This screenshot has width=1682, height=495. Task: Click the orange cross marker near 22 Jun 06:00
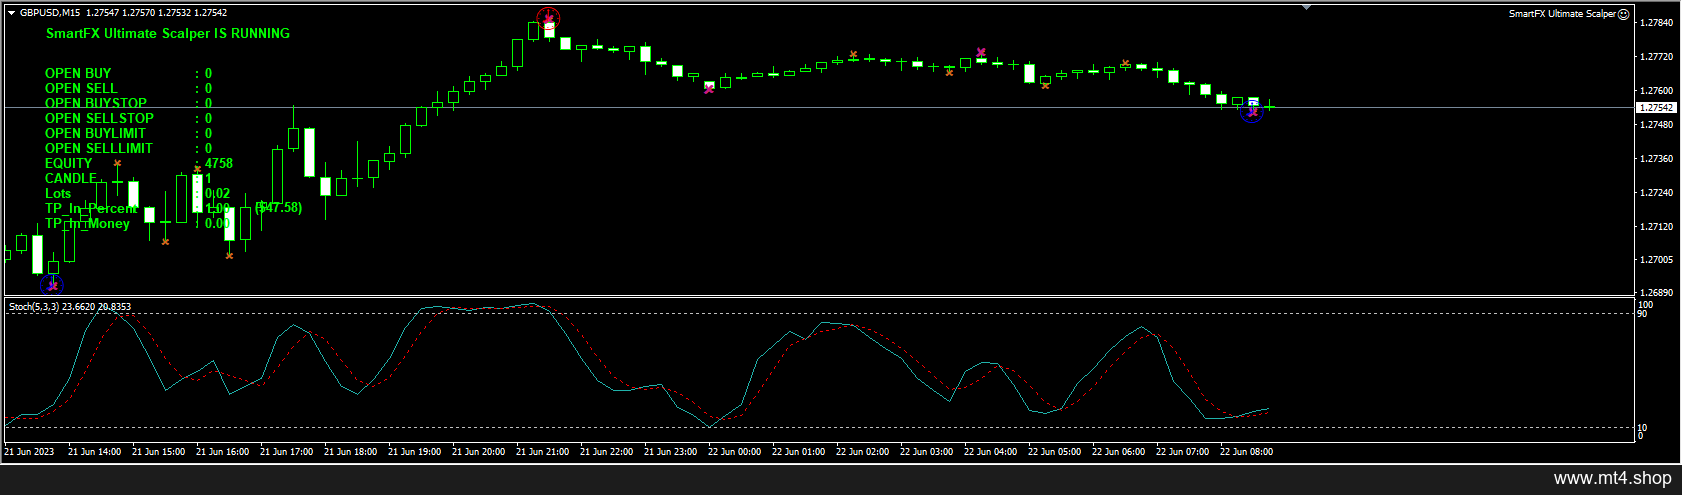coord(1125,63)
